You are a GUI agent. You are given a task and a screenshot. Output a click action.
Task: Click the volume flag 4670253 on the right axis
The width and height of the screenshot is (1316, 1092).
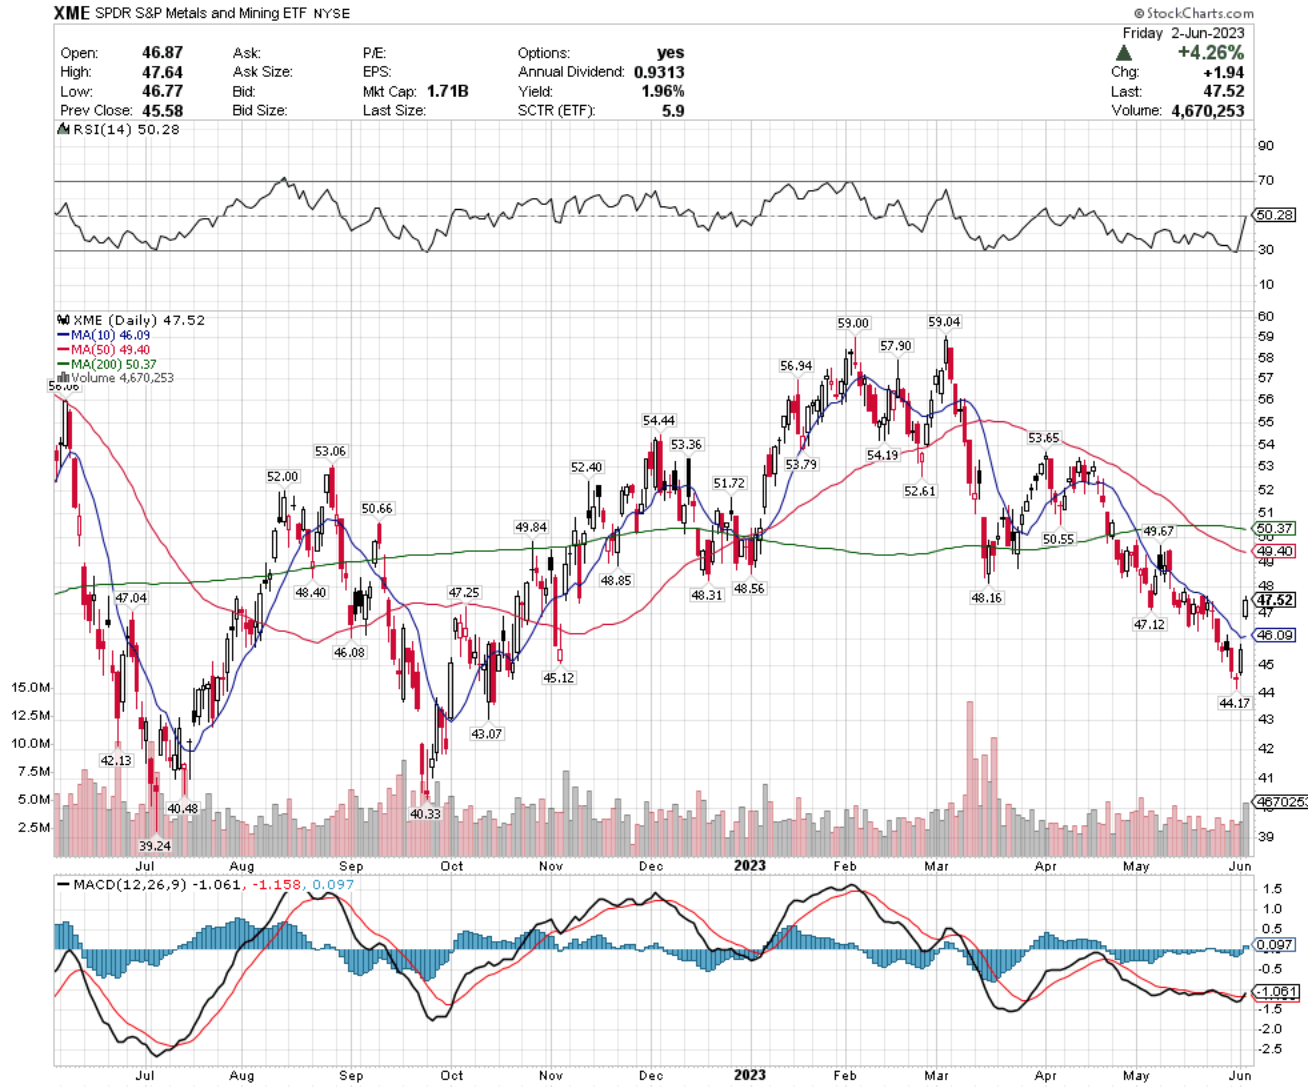pos(1281,802)
